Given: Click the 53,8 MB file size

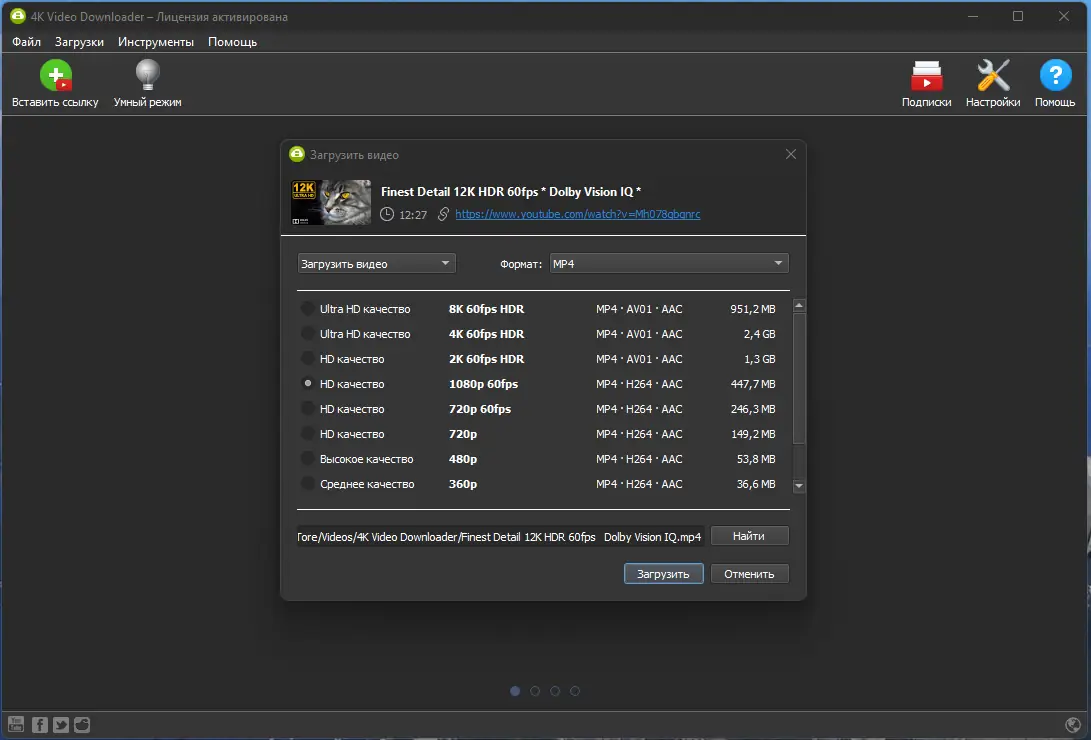Looking at the screenshot, I should (x=756, y=459).
